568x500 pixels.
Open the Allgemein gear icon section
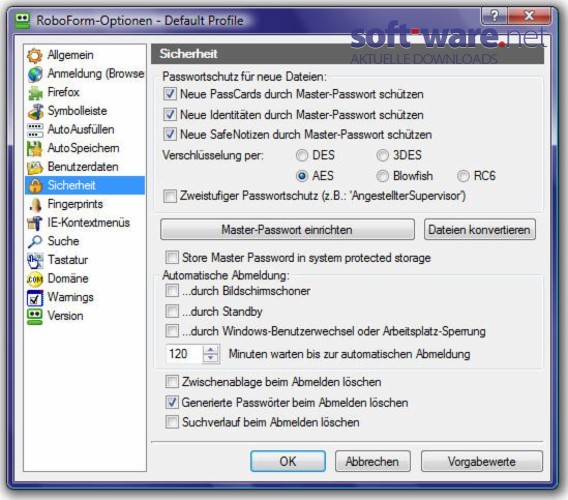(x=35, y=55)
